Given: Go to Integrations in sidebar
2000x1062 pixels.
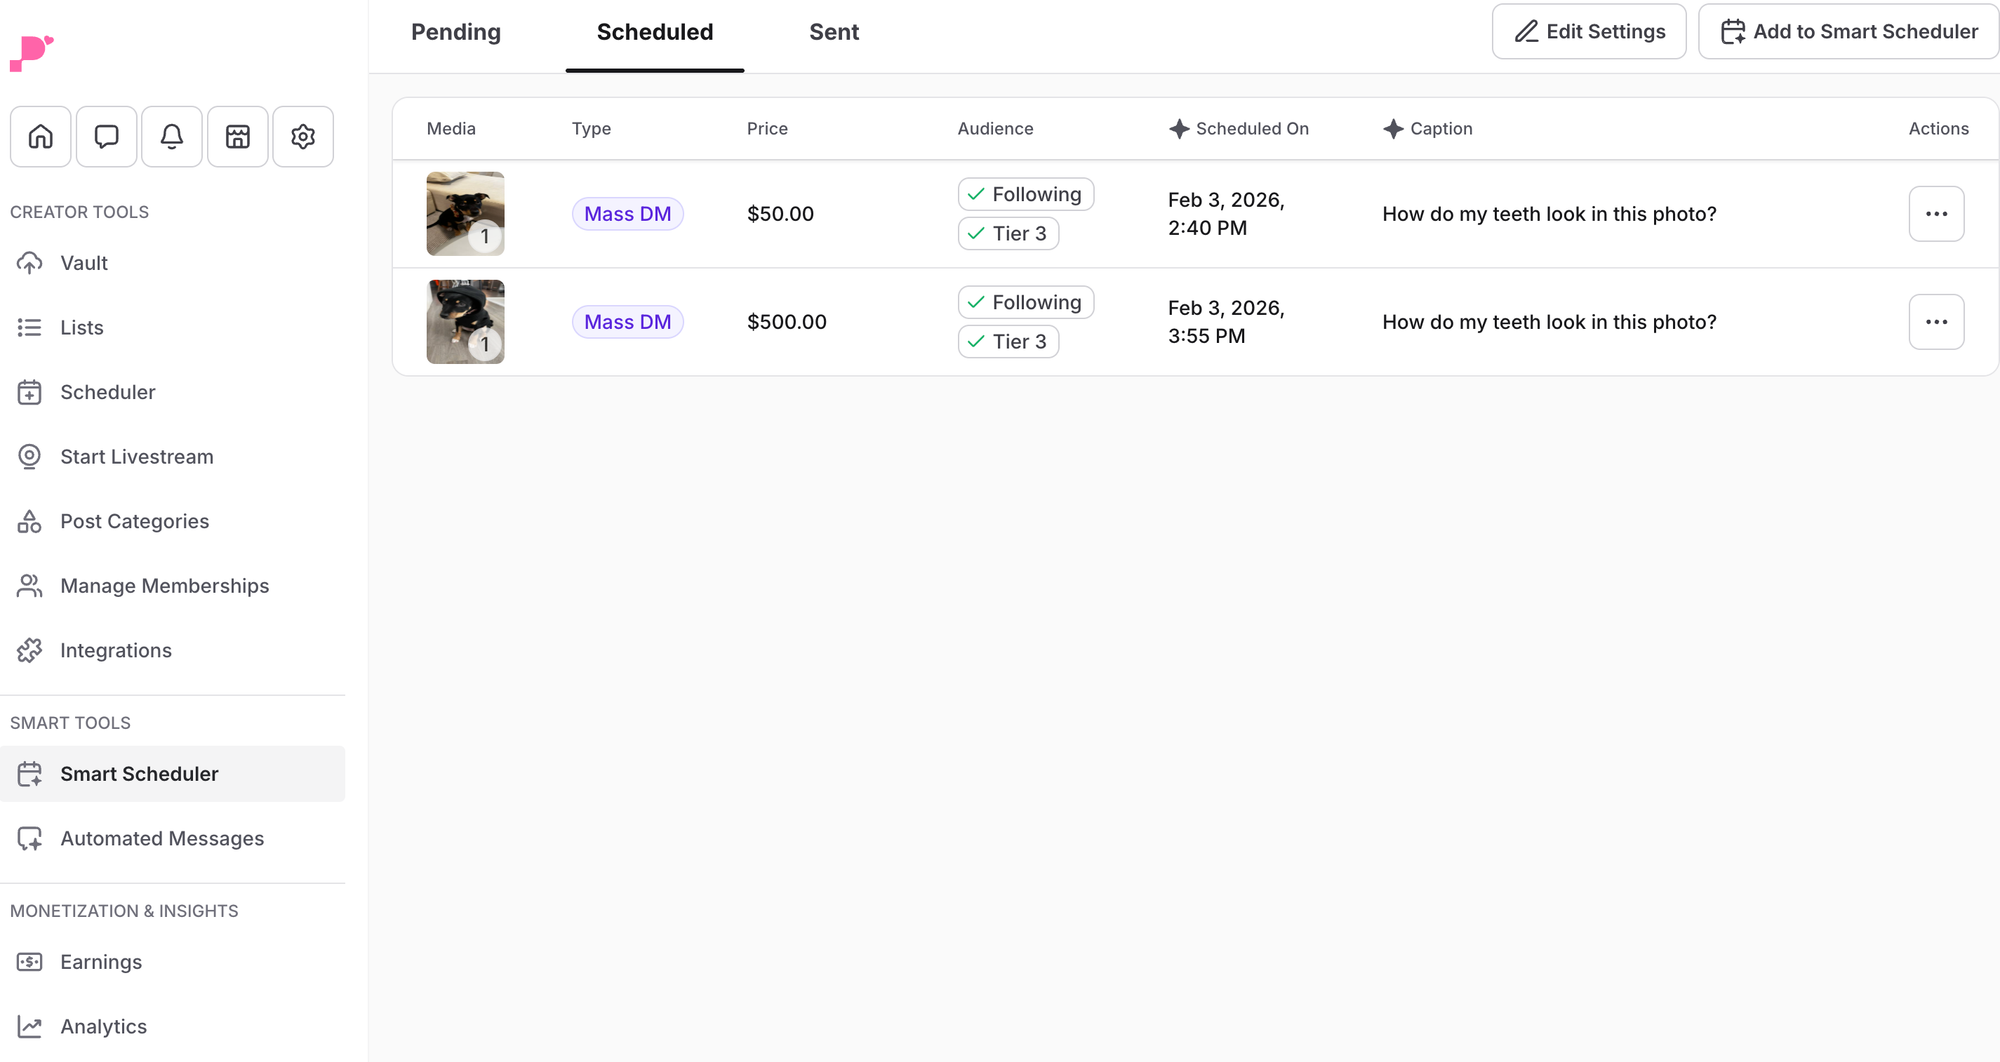Looking at the screenshot, I should click(x=115, y=651).
